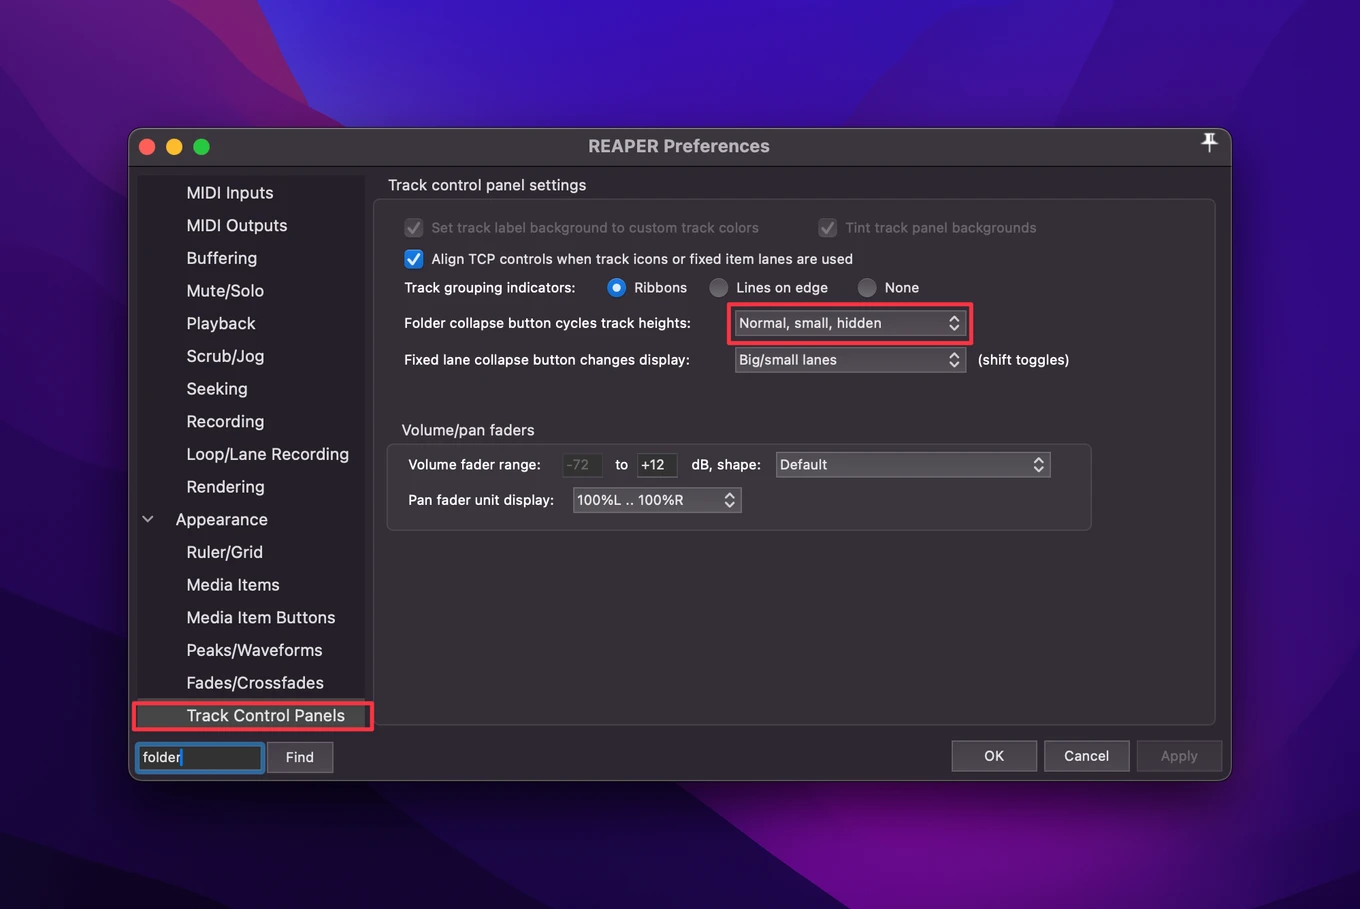1360x909 pixels.
Task: Select Rendering preferences page
Action: (x=225, y=487)
